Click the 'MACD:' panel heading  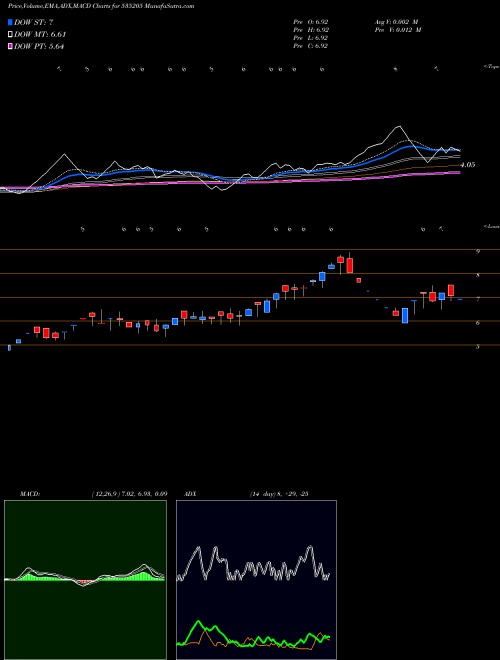click(30, 494)
